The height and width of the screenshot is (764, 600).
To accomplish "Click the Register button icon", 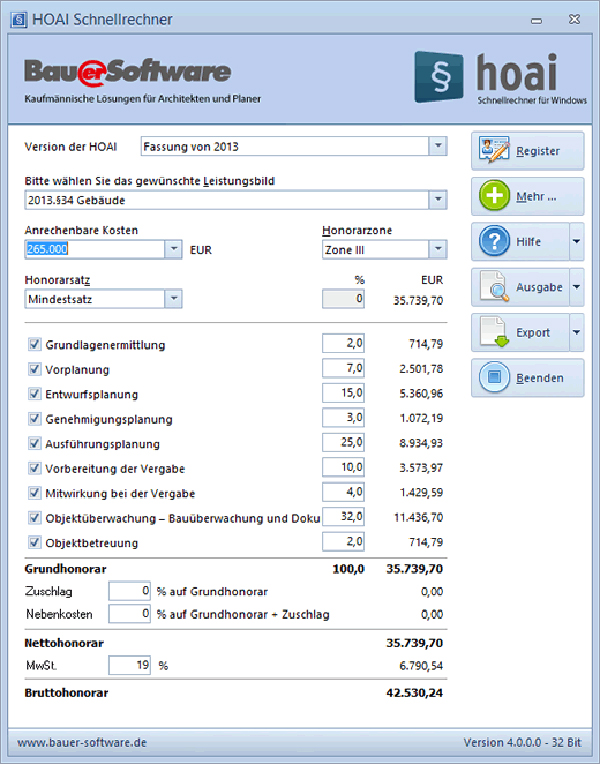I will (494, 151).
